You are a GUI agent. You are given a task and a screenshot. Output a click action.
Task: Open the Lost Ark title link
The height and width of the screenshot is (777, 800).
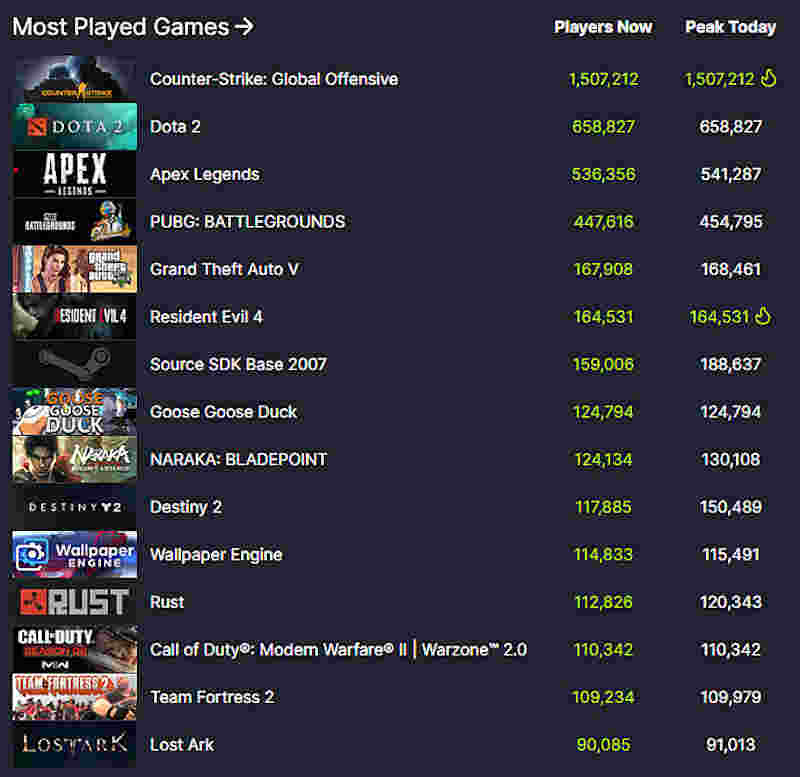click(182, 744)
